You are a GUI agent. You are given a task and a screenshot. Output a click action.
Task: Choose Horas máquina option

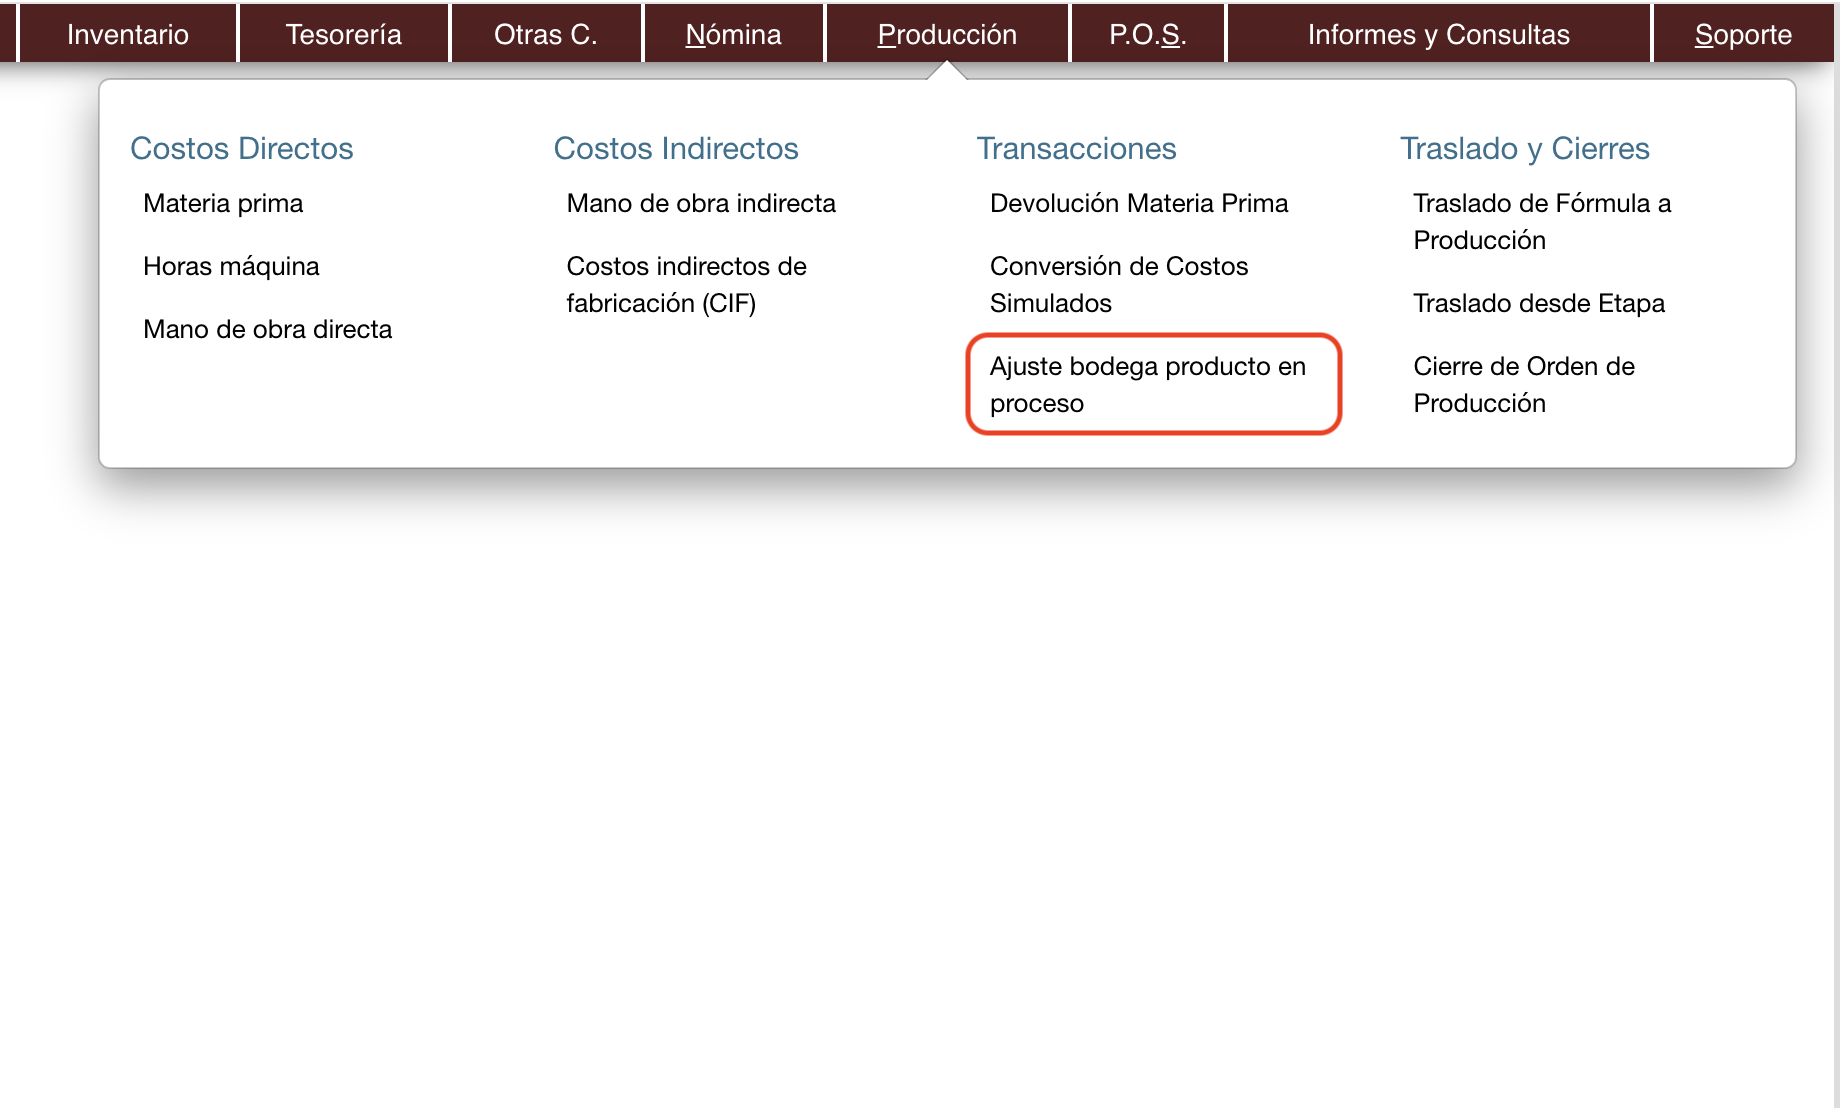(231, 266)
